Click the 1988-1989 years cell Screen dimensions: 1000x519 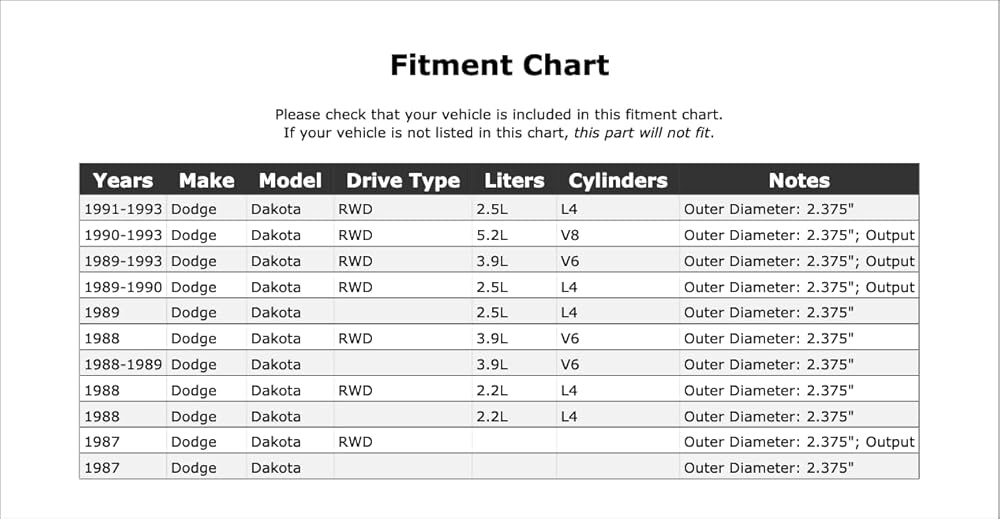[x=123, y=365]
